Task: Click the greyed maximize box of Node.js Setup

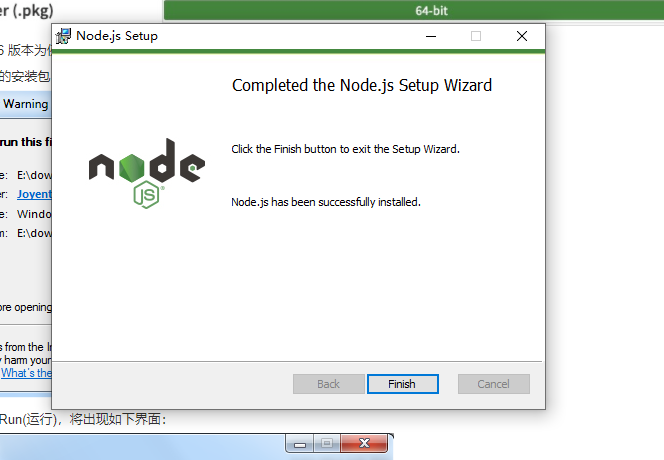Action: [x=476, y=36]
